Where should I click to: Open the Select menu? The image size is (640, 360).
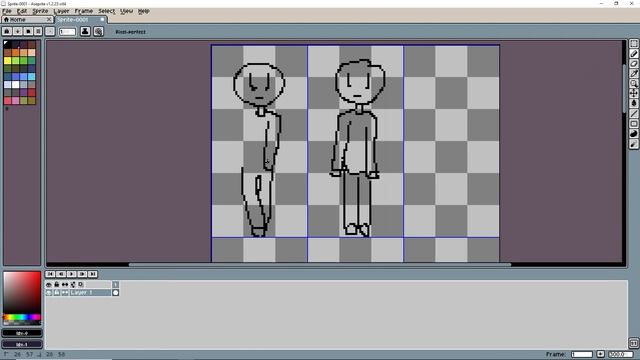(107, 11)
